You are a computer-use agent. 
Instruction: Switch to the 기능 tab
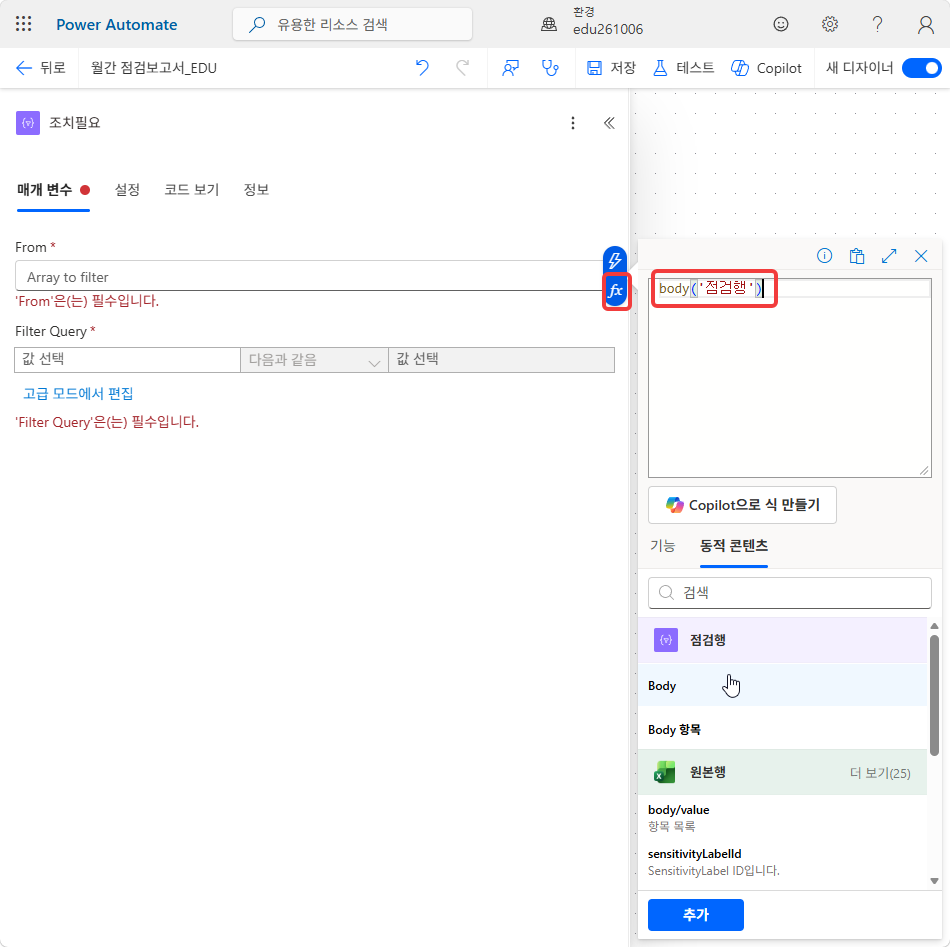point(662,546)
